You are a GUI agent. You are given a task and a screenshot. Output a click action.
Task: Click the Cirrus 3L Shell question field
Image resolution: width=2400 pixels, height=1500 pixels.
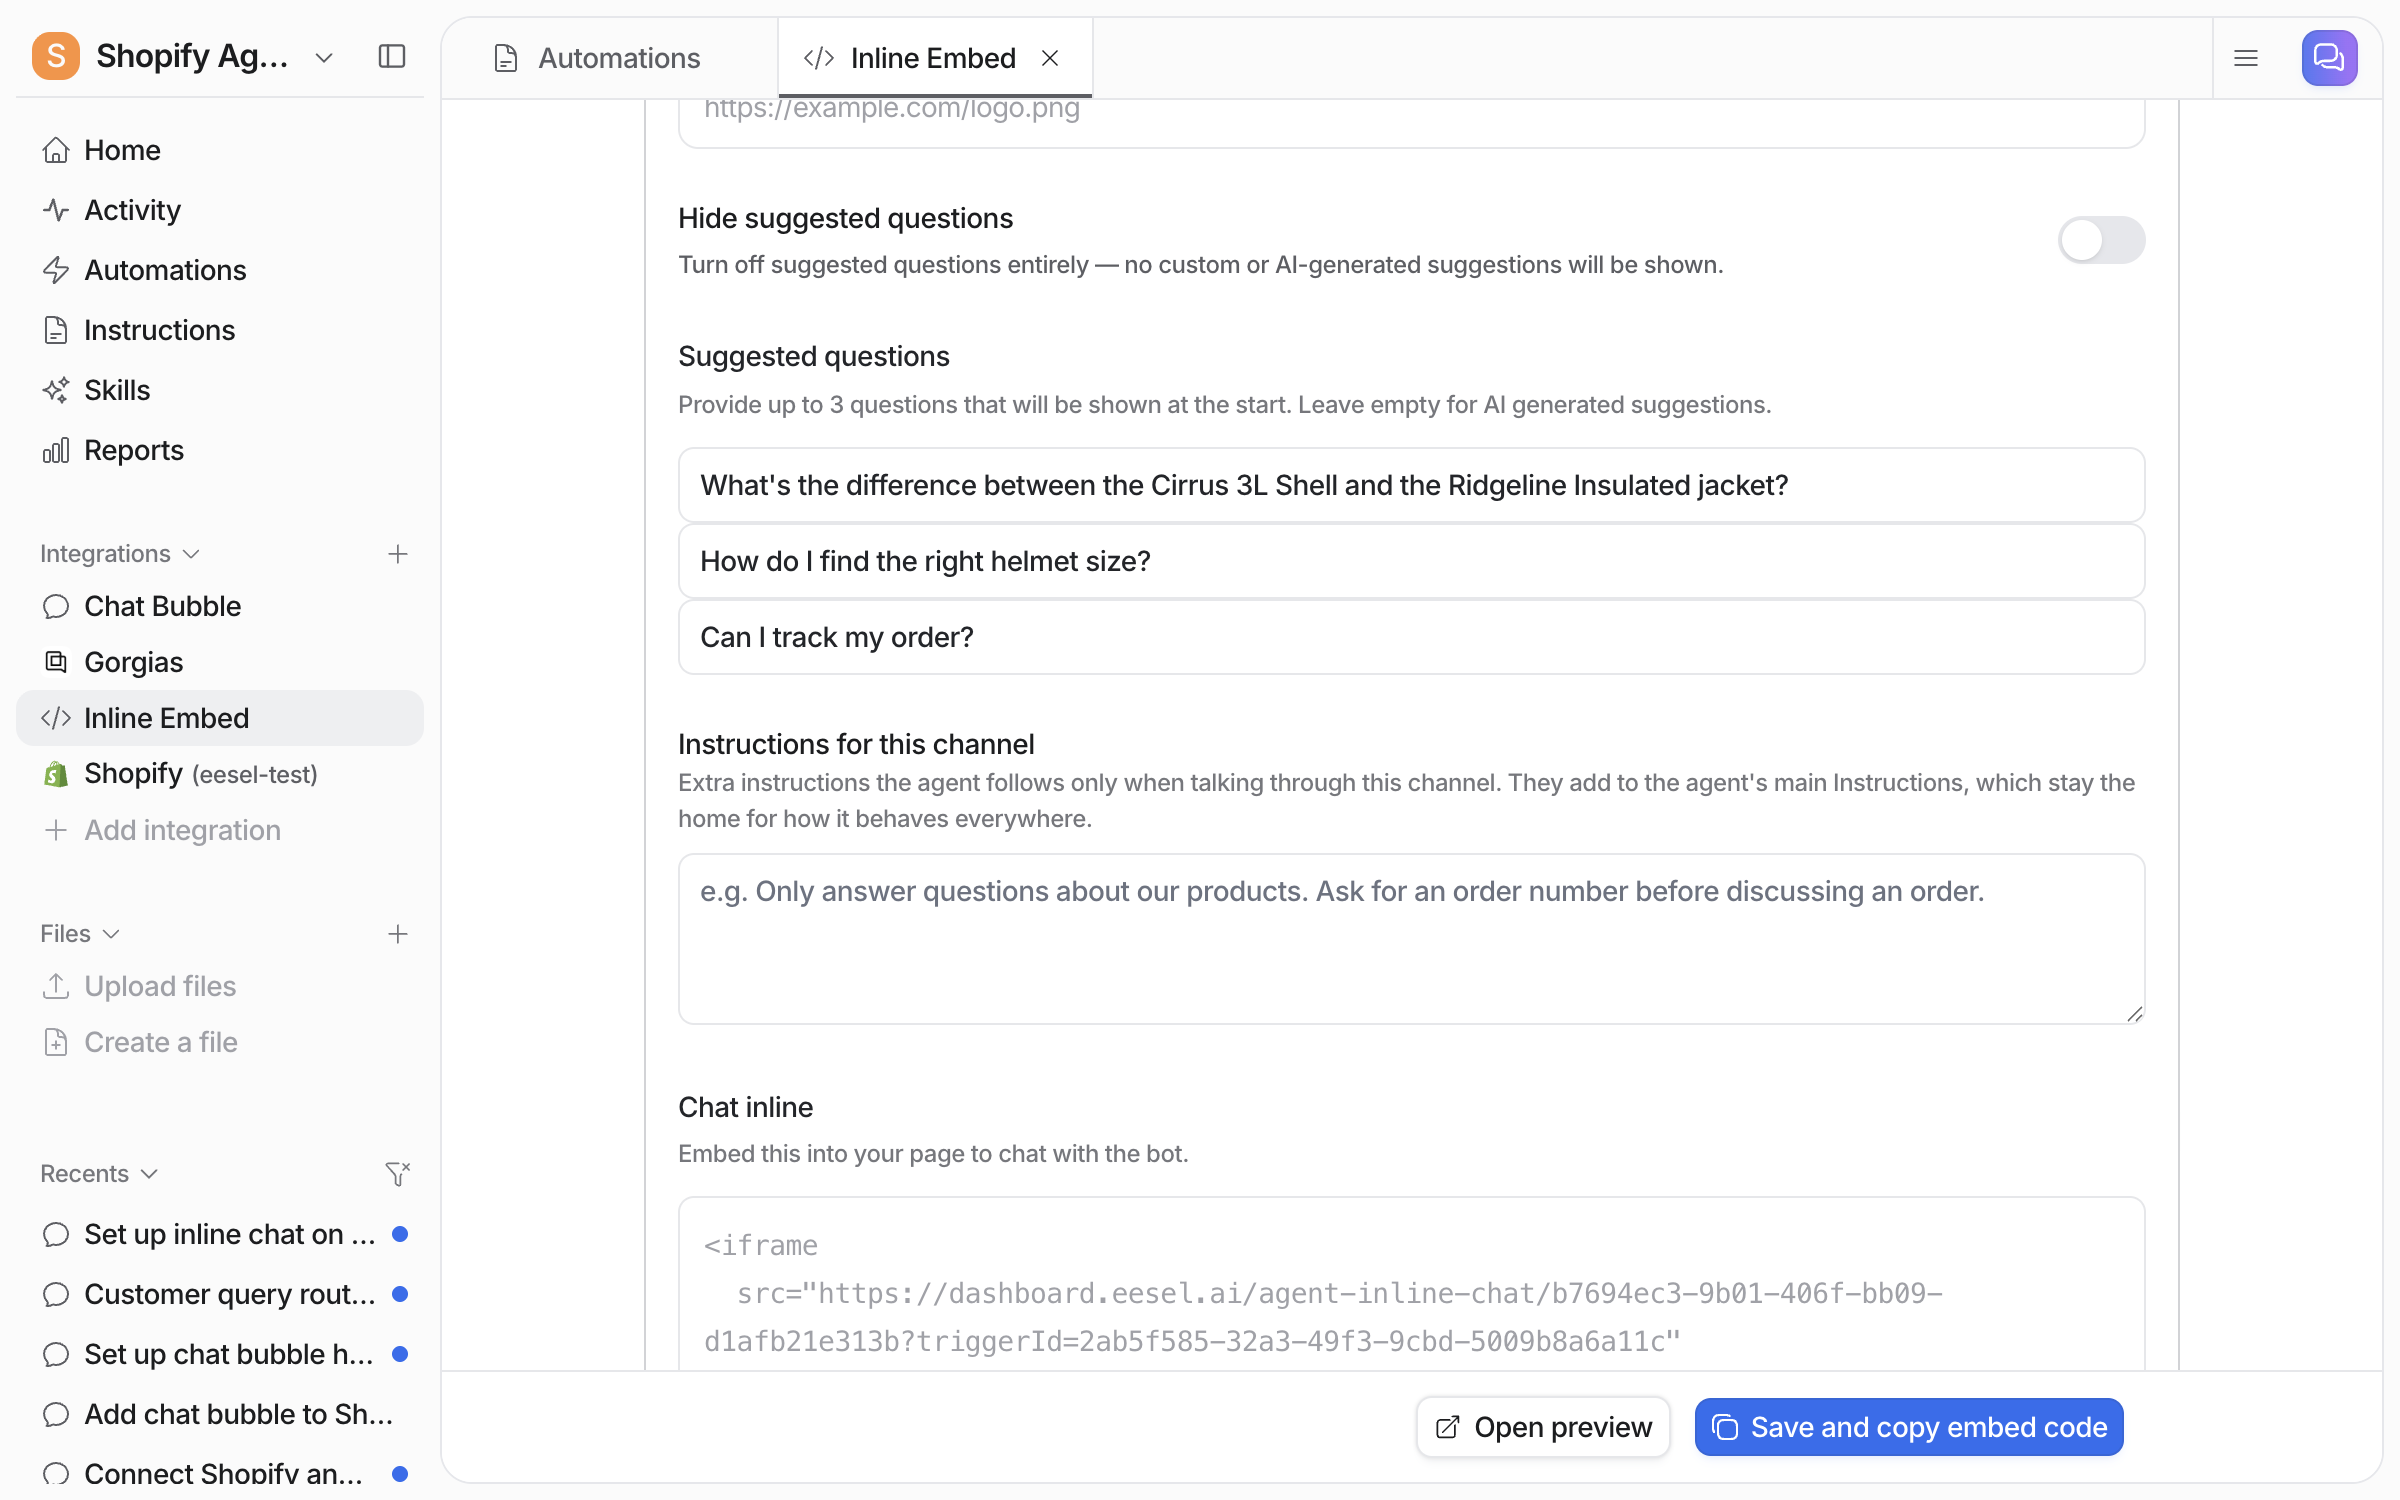1411,485
